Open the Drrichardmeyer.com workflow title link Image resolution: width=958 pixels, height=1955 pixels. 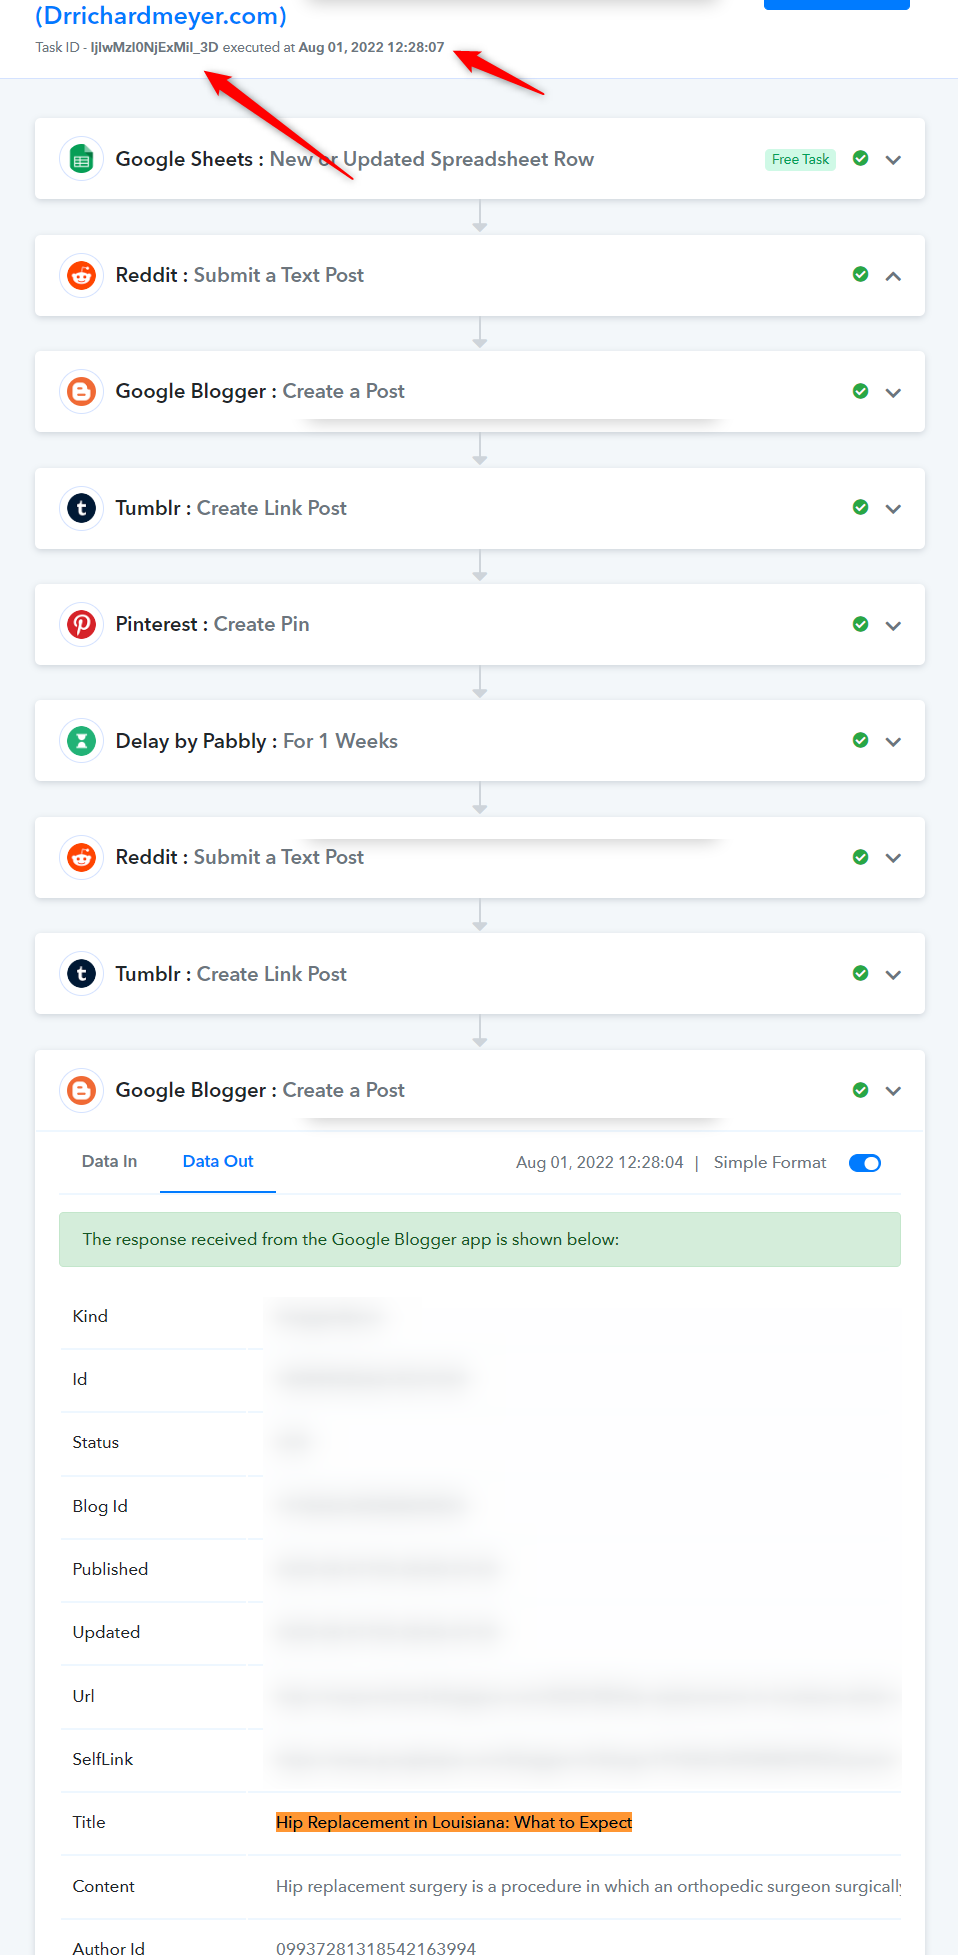161,16
